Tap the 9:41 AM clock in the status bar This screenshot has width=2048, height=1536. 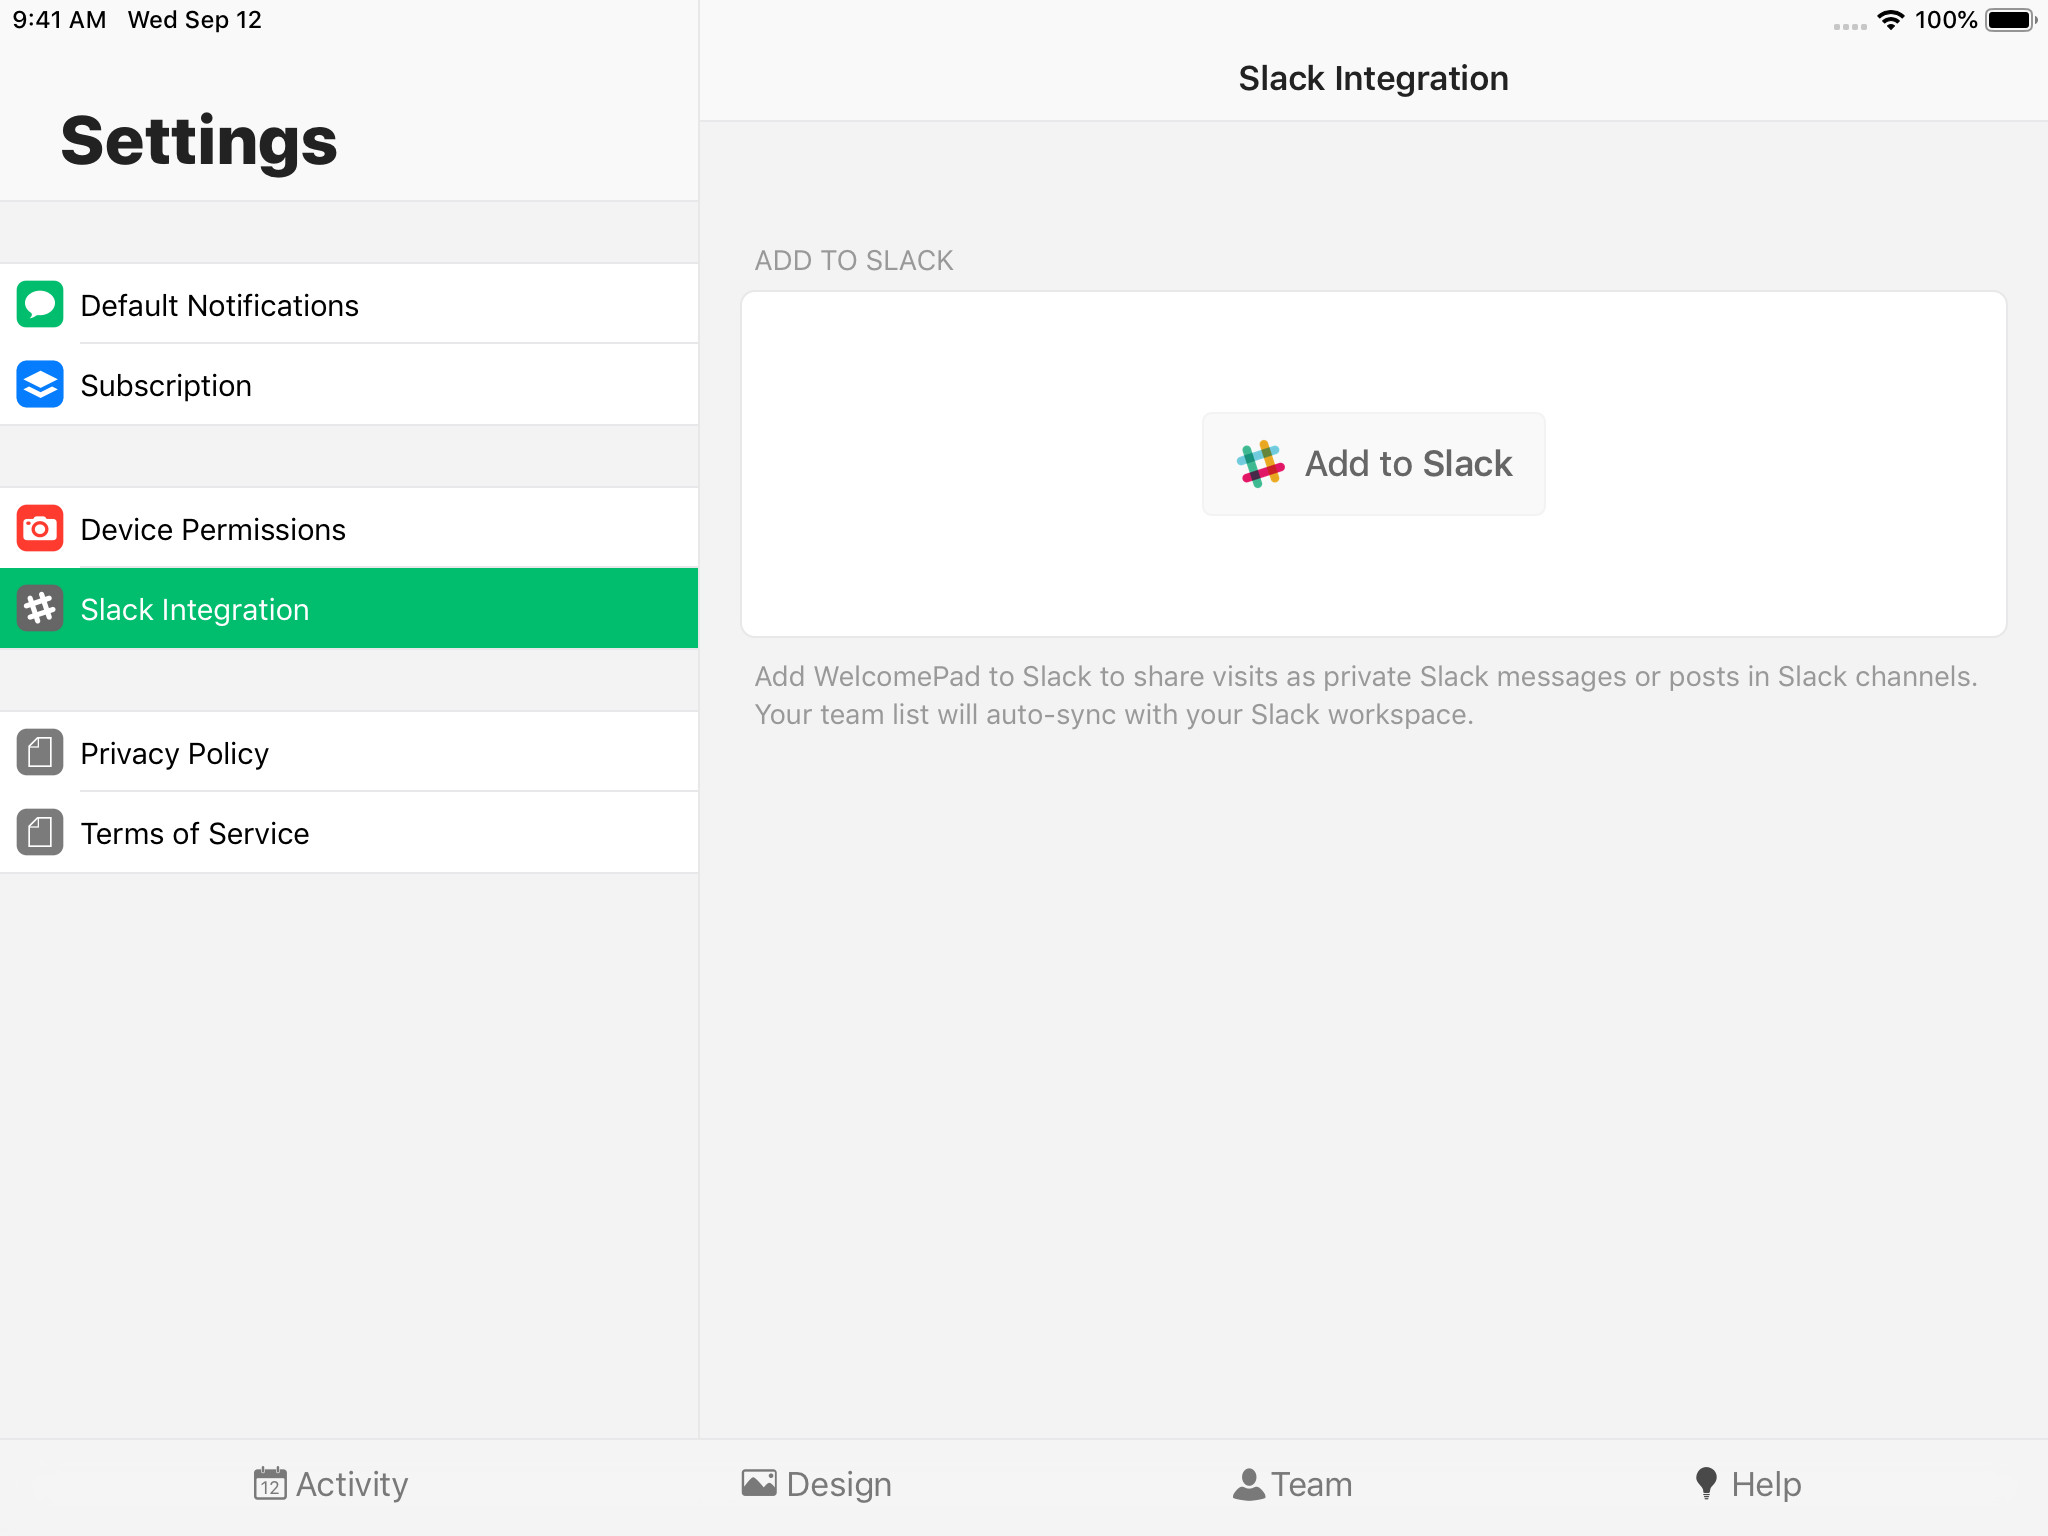(x=60, y=20)
